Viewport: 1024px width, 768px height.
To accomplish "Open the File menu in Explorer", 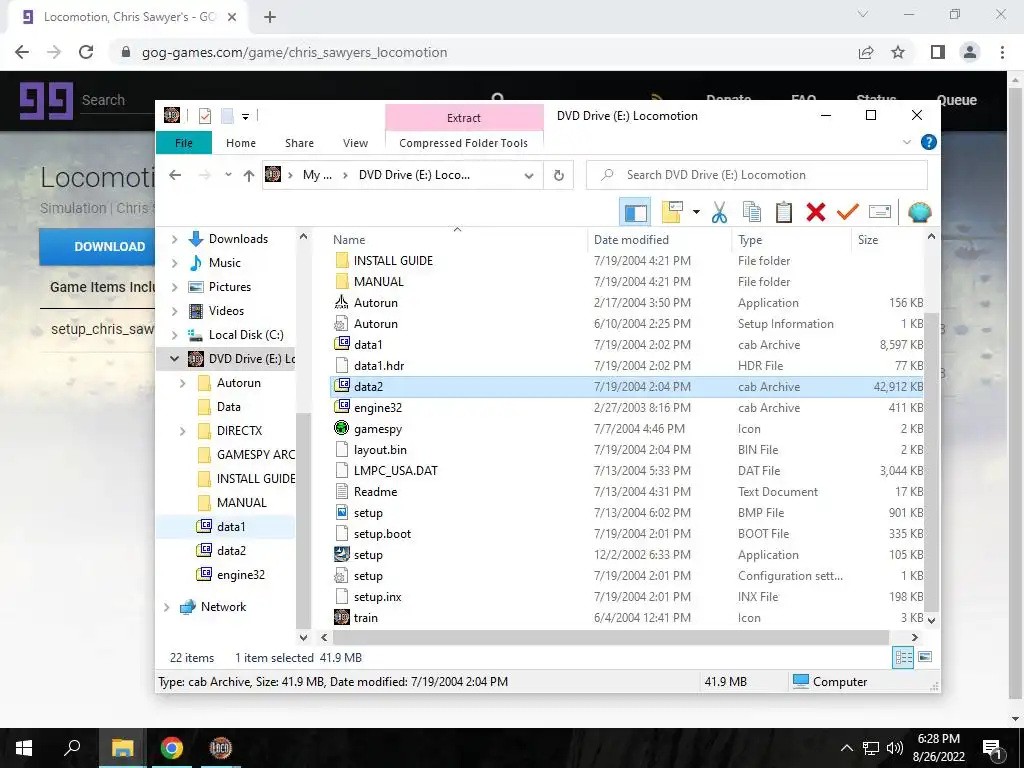I will (184, 143).
